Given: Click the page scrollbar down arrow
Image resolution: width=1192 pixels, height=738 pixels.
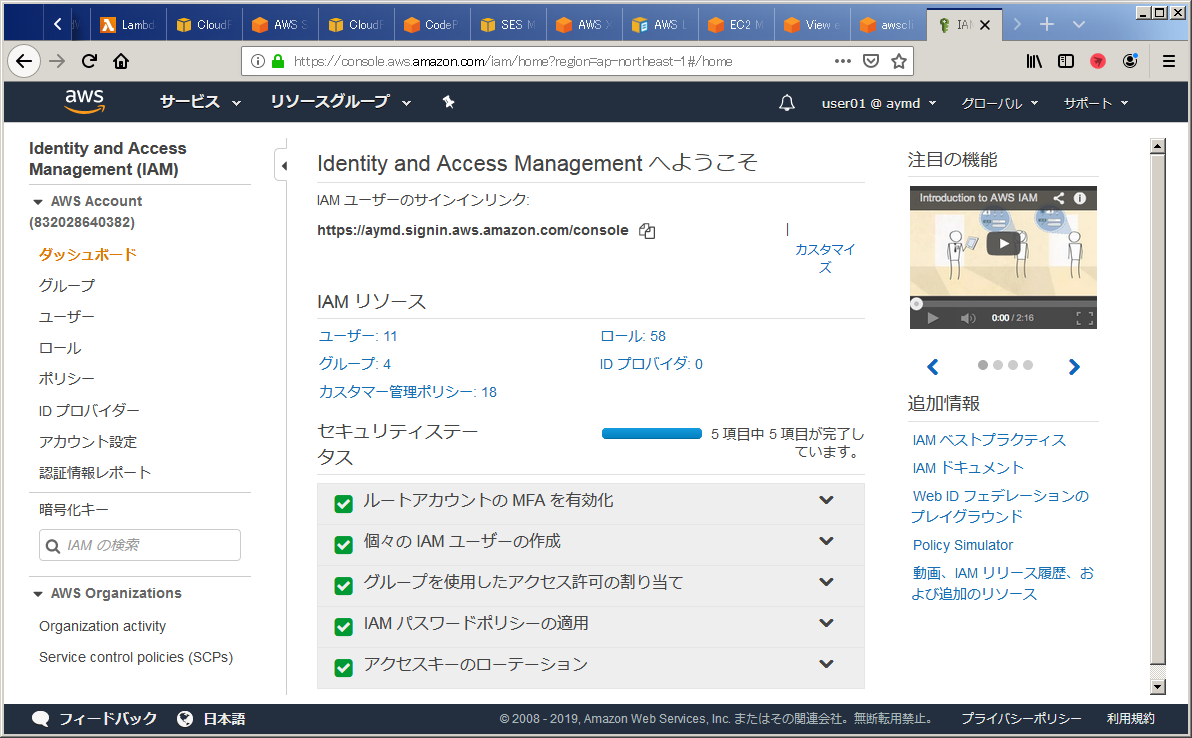Looking at the screenshot, I should 1157,687.
